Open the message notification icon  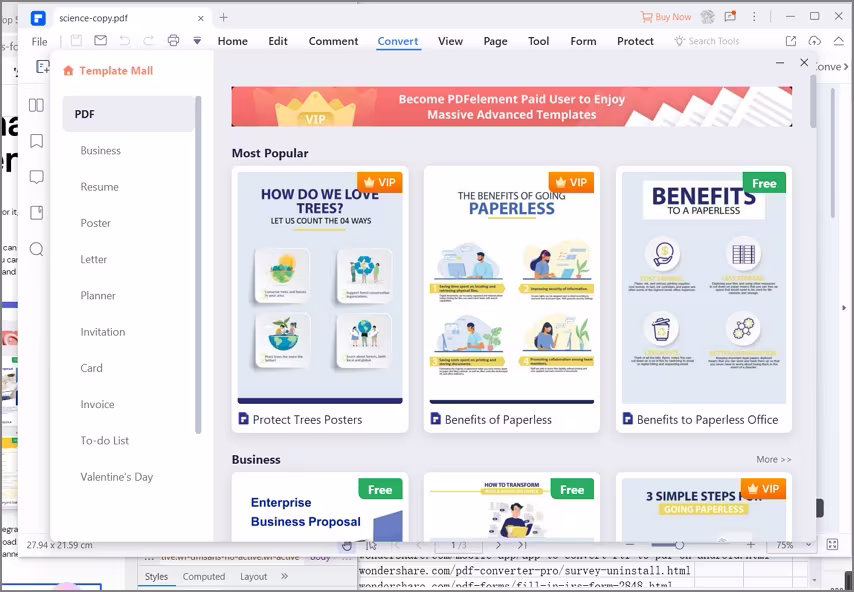pyautogui.click(x=730, y=17)
